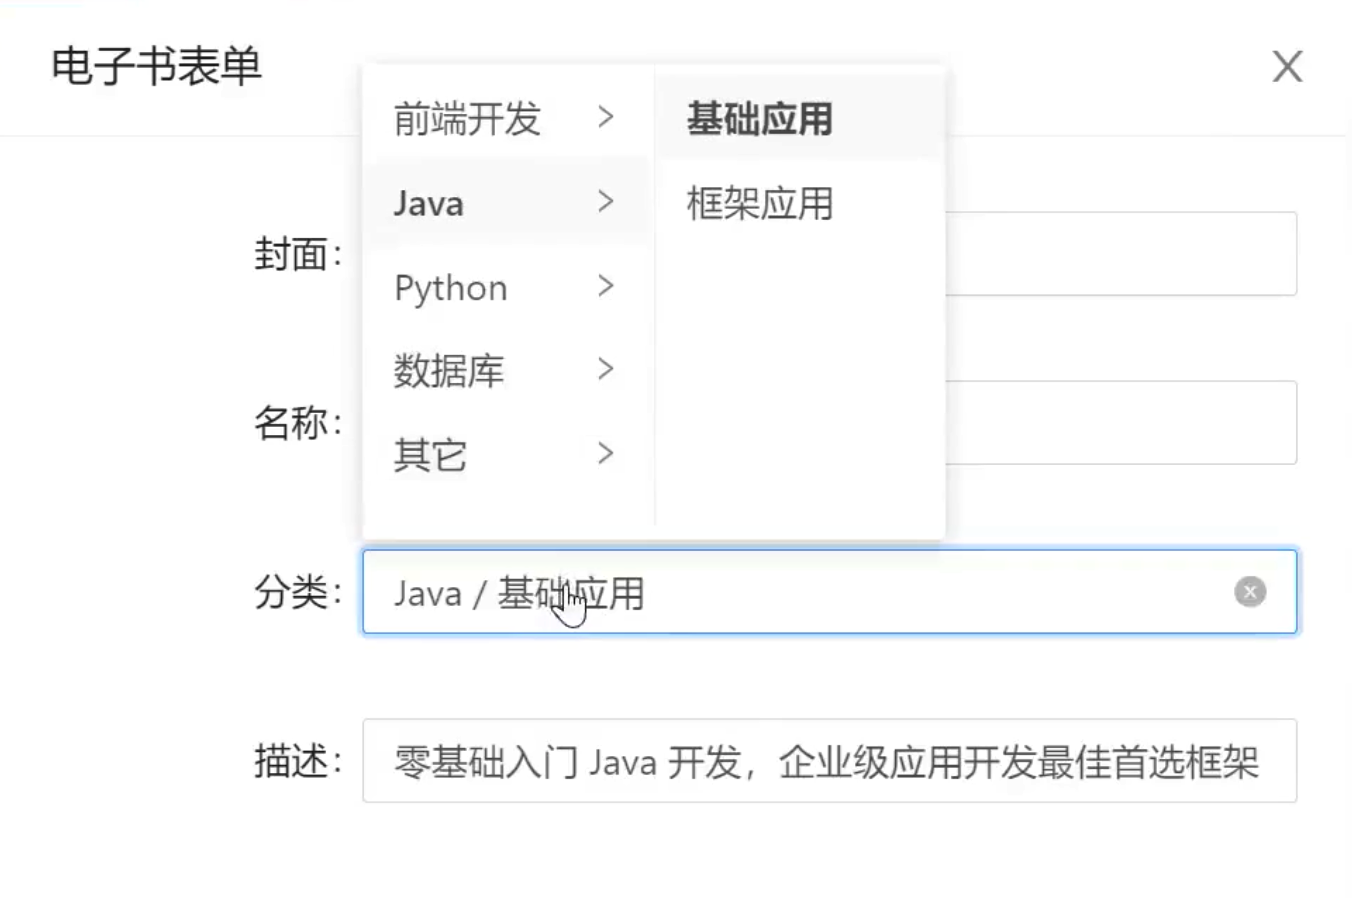Select the 数据库 category item
Screen dimensions: 1352x898
coord(449,371)
